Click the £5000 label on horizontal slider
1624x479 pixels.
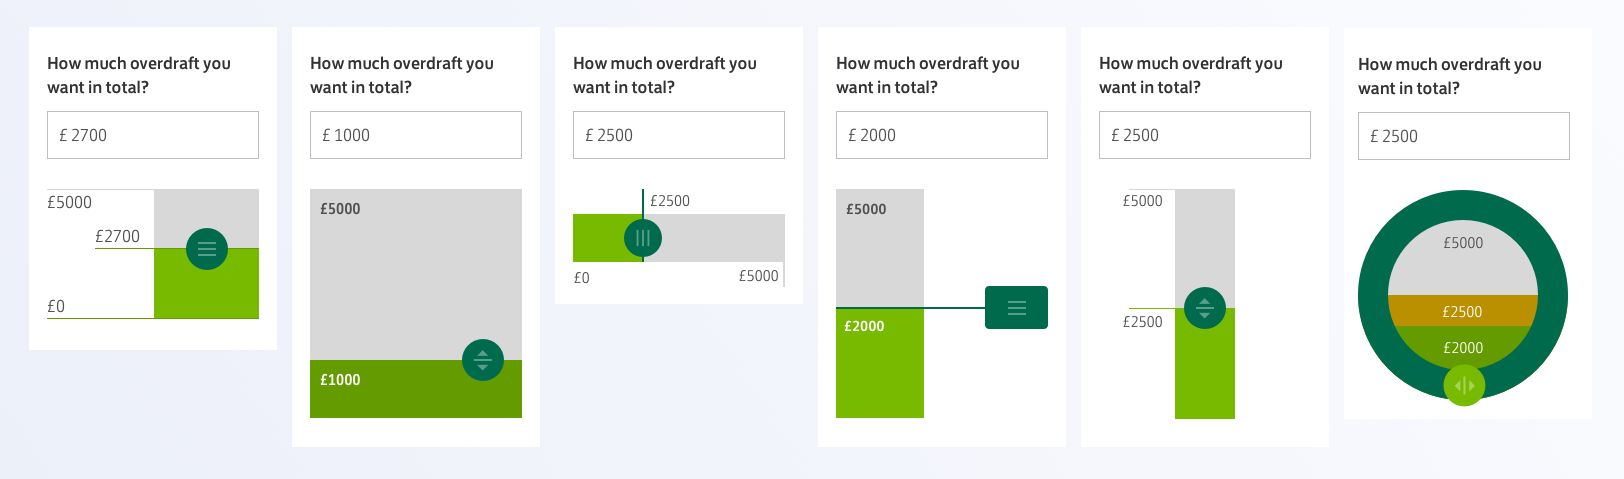(x=758, y=276)
